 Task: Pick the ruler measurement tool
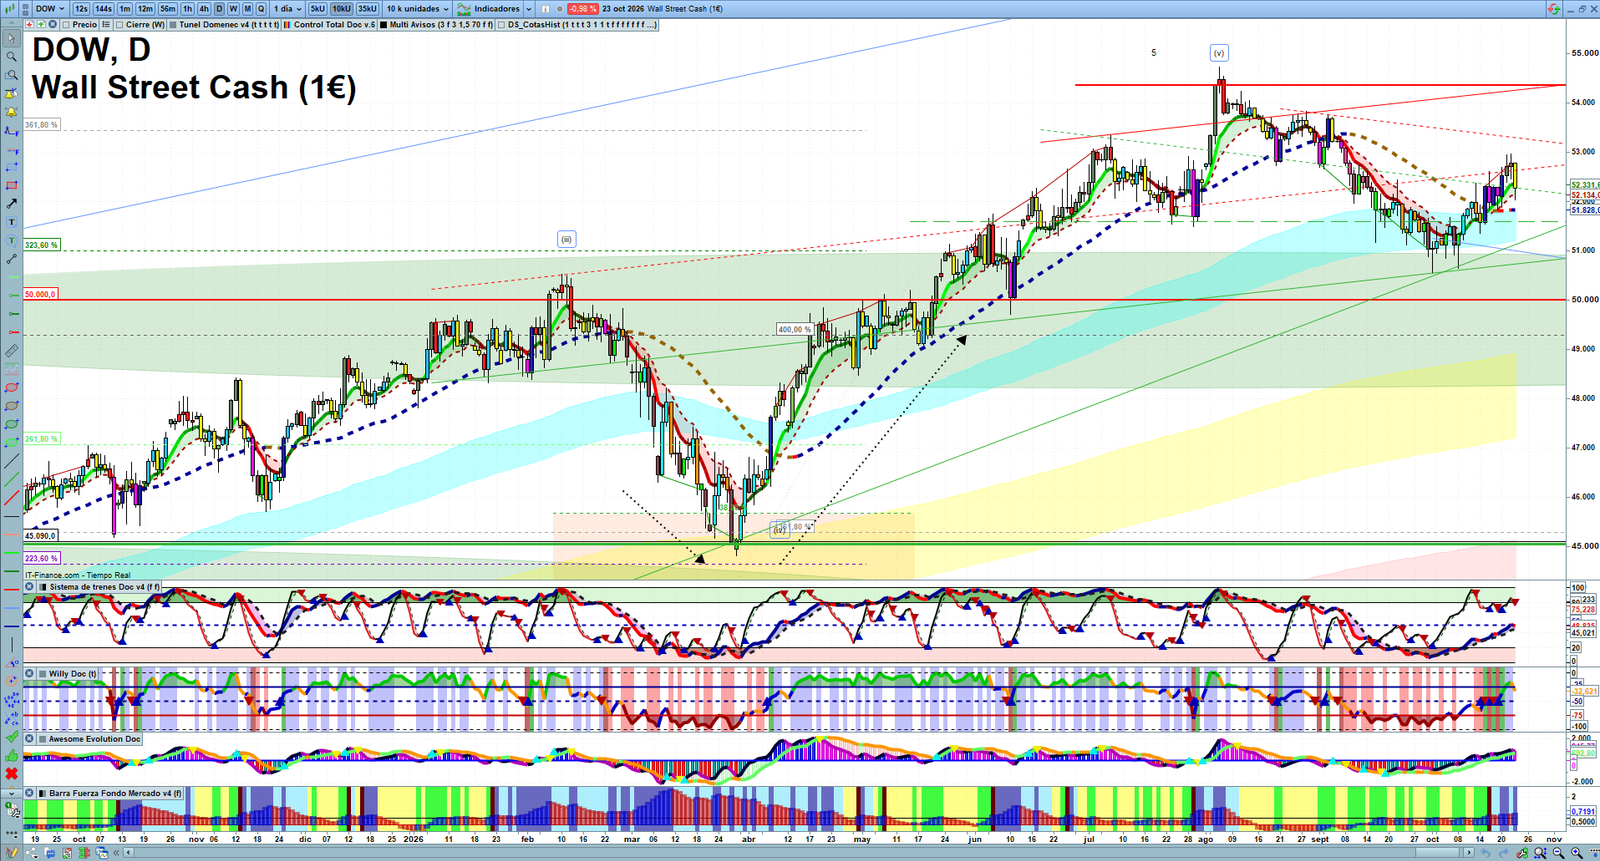pyautogui.click(x=11, y=351)
